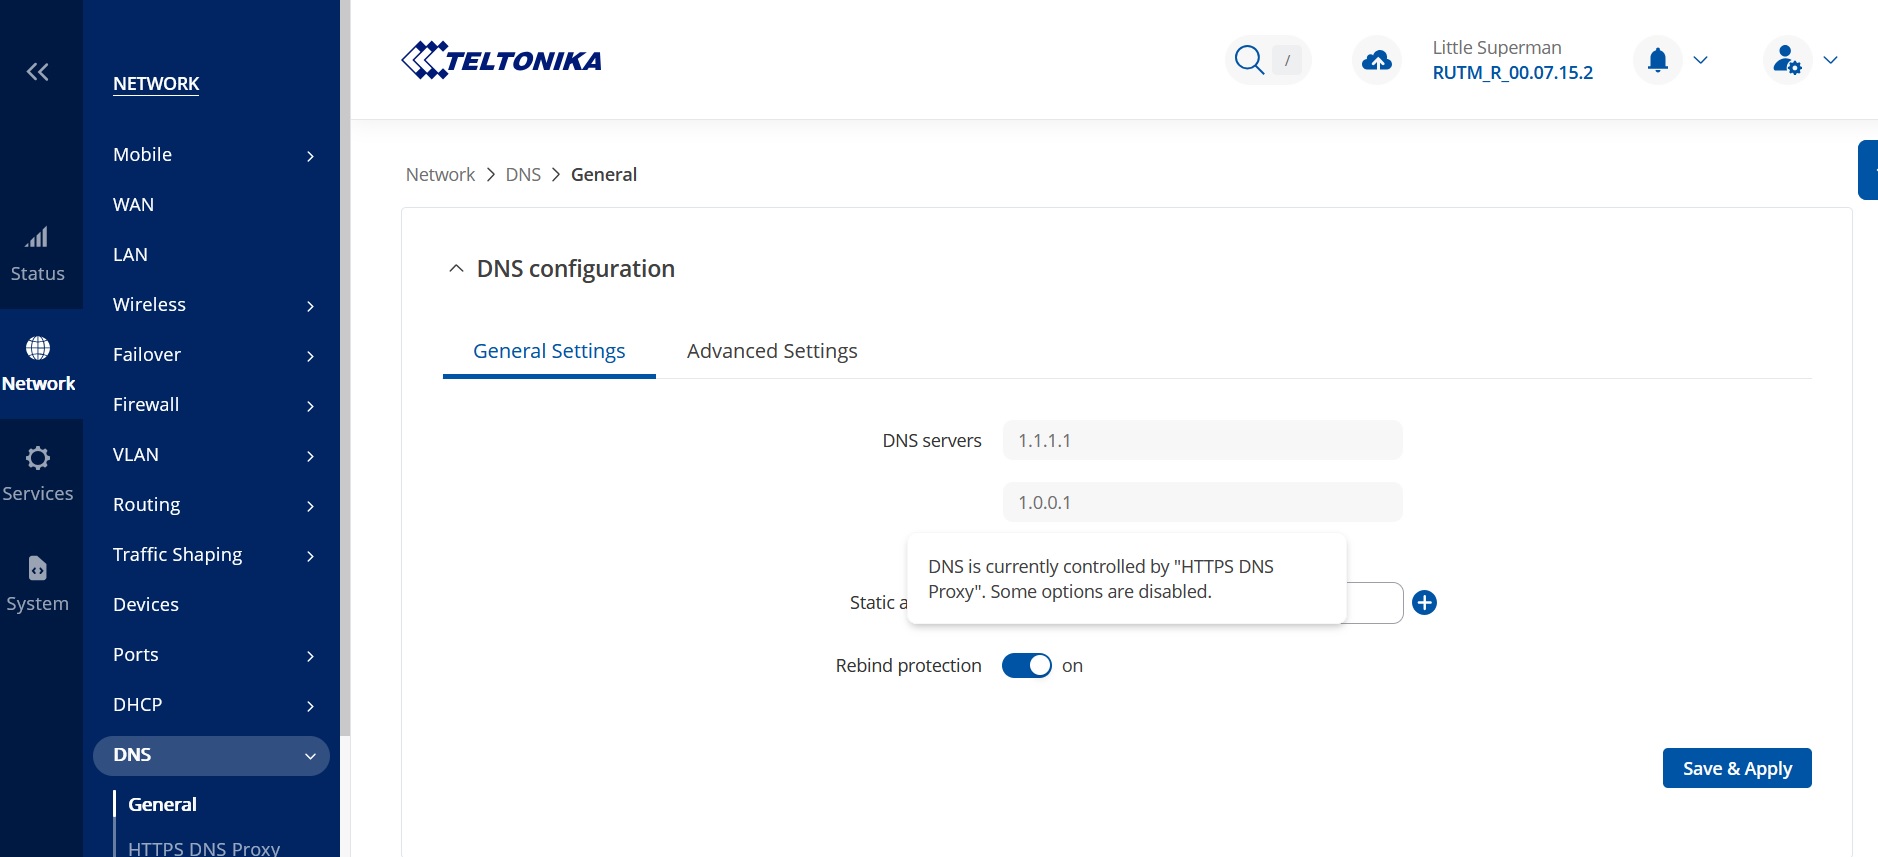Screen dimensions: 1878x857
Task: Open user settings profile icon
Action: (x=1786, y=60)
